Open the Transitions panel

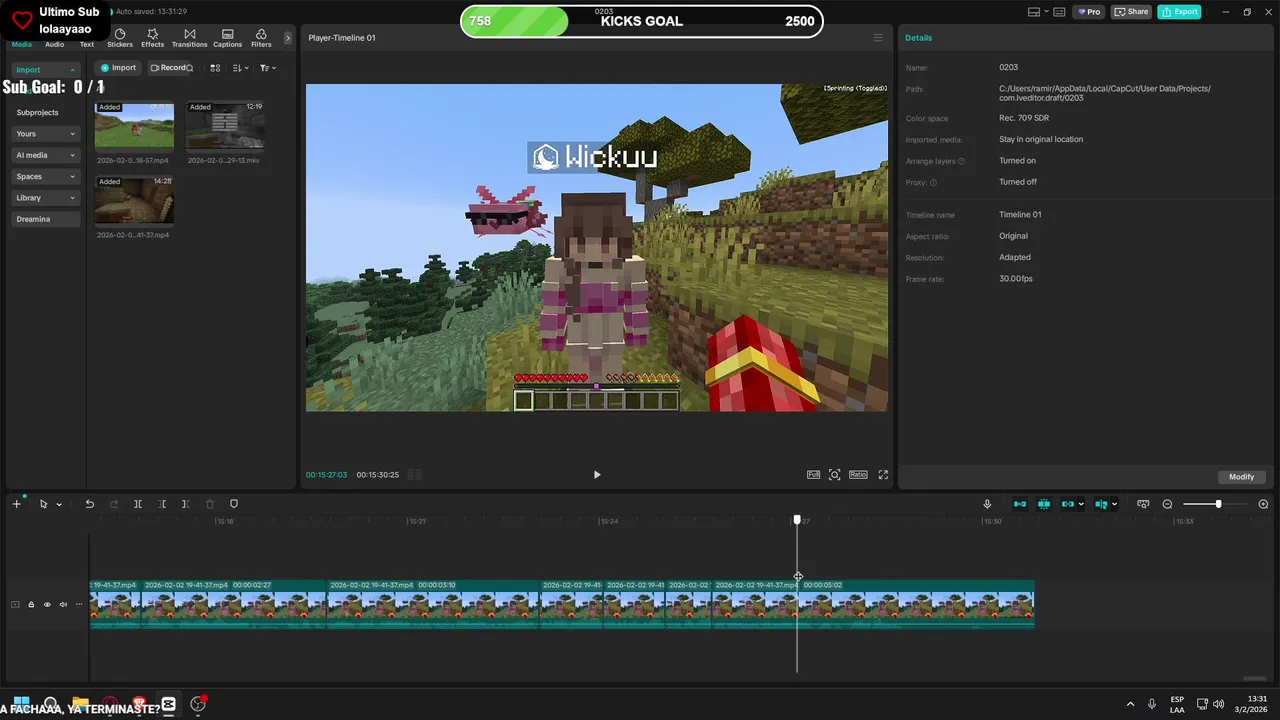[x=189, y=38]
